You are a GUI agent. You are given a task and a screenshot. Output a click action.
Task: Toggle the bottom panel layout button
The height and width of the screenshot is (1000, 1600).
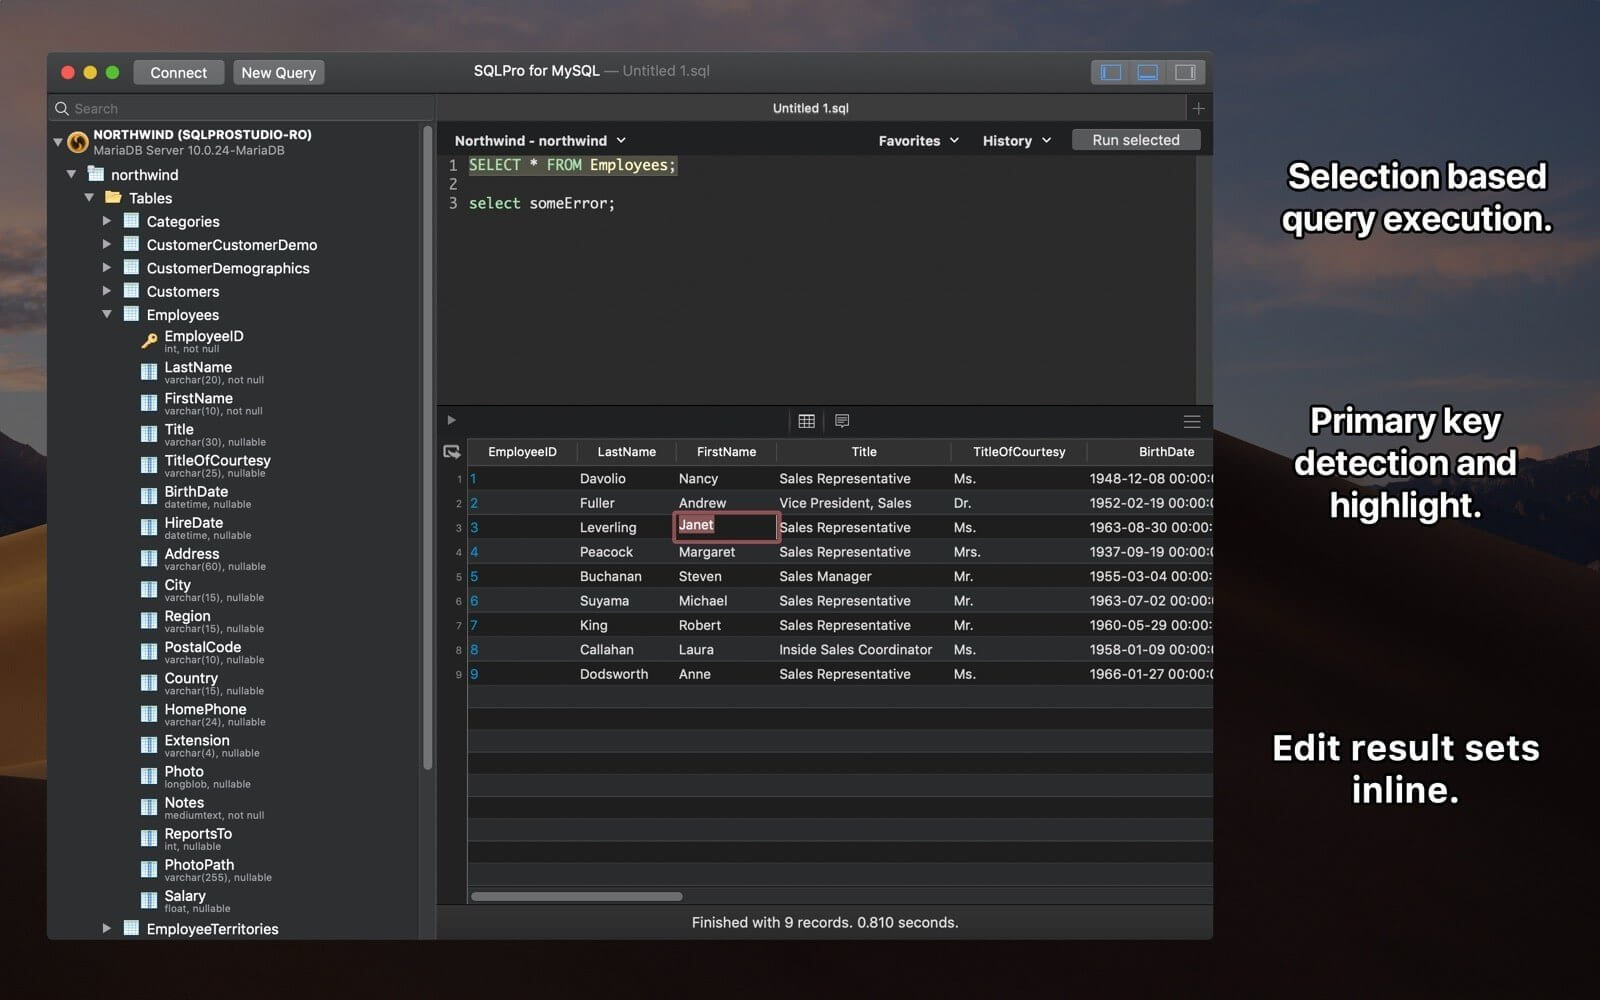(x=1146, y=71)
